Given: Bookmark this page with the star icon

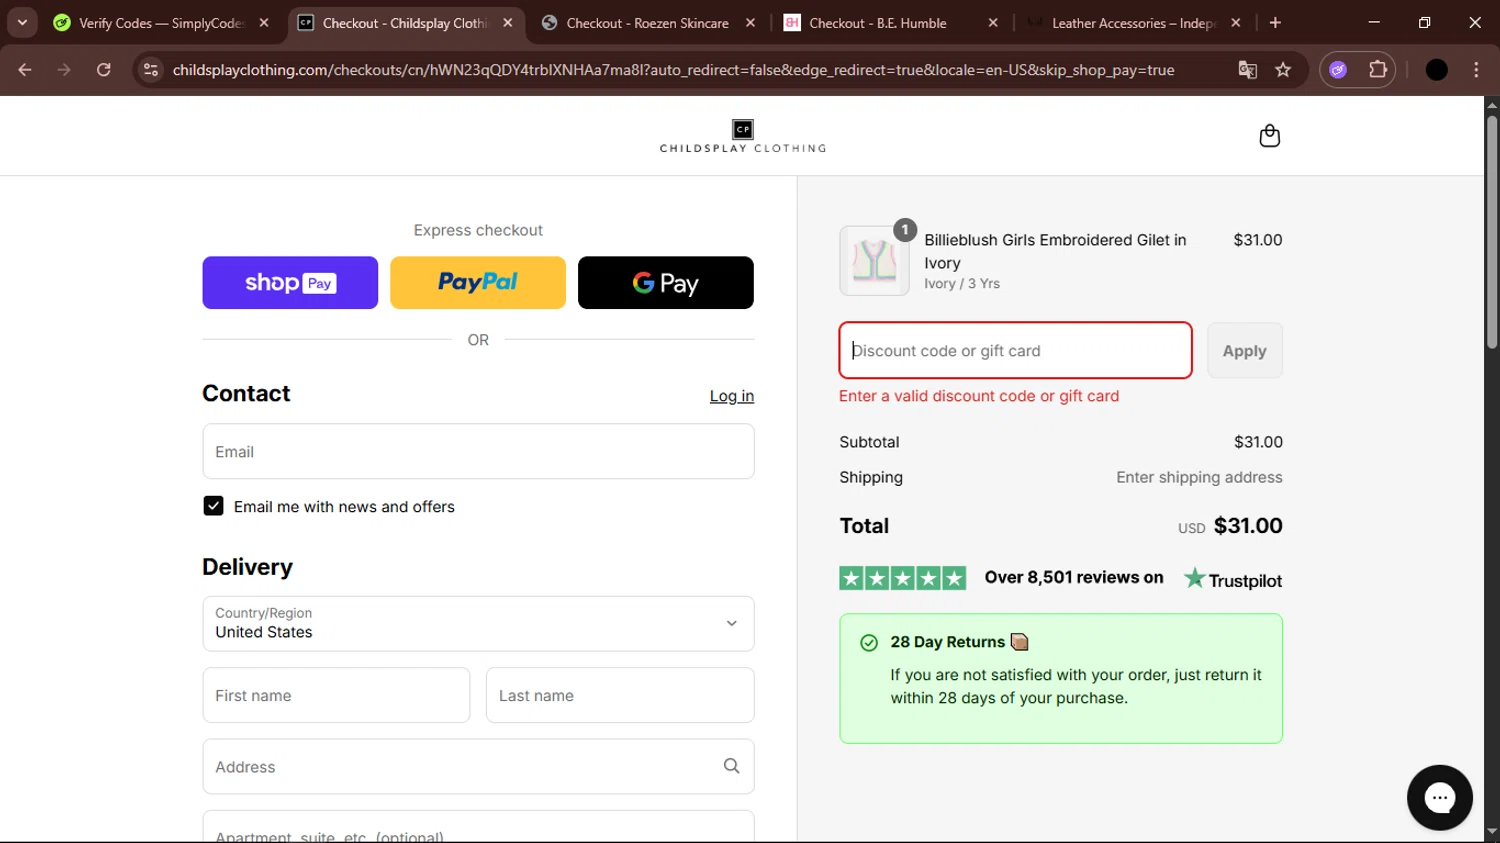Looking at the screenshot, I should coord(1283,70).
